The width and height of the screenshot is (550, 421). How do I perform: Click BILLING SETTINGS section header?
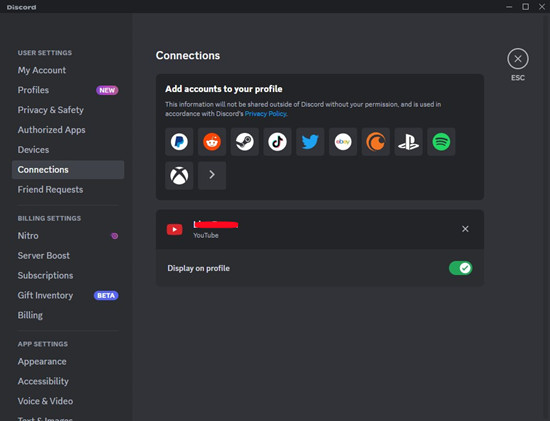(49, 219)
